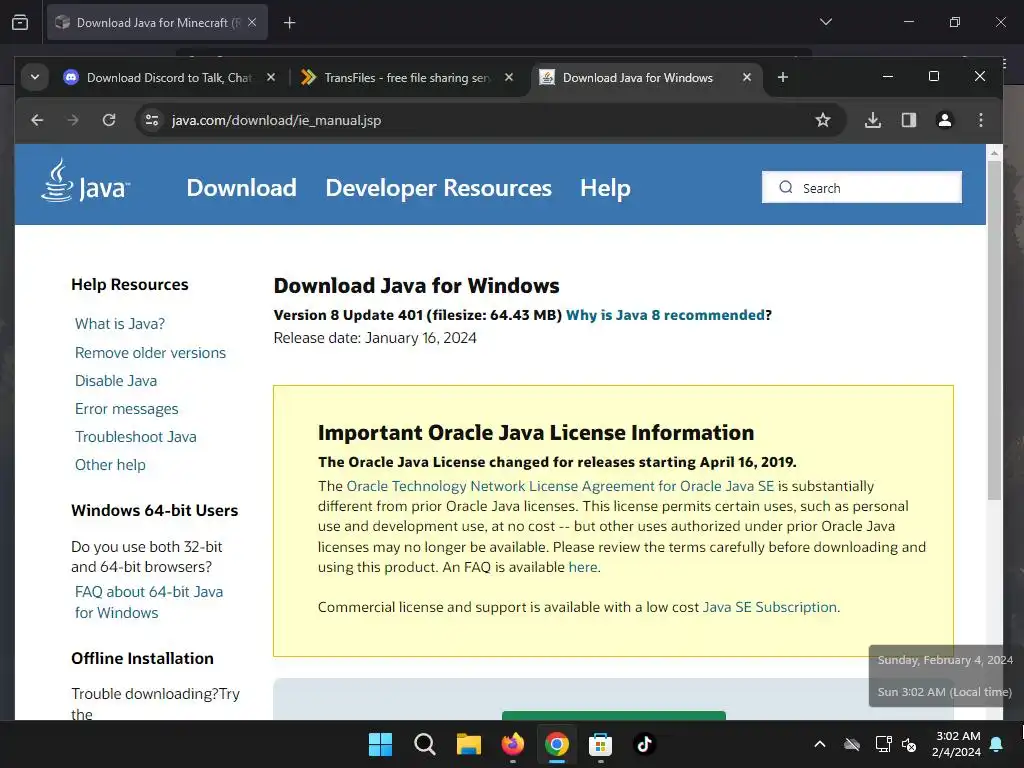The width and height of the screenshot is (1024, 768).
Task: Close the Download Java for Windows tab
Action: pyautogui.click(x=746, y=78)
